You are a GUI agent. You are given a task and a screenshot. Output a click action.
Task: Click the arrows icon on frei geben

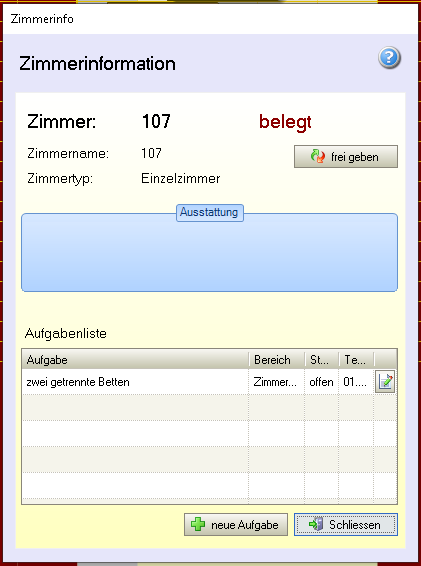tap(317, 157)
